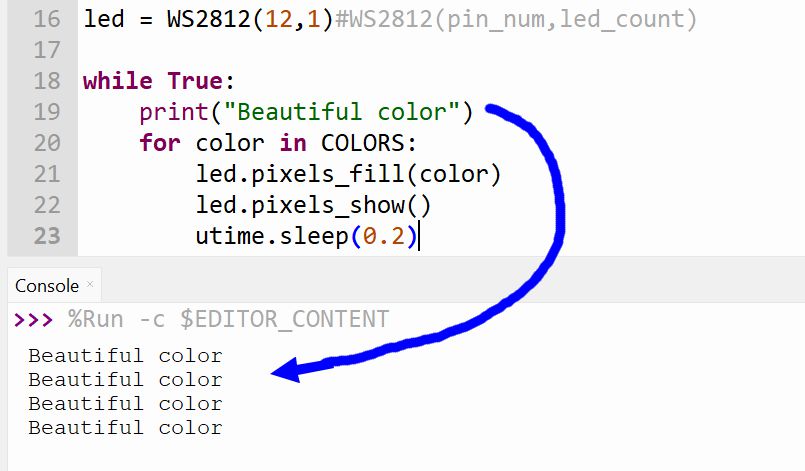Close the Console tab
The height and width of the screenshot is (471, 805).
[90, 284]
